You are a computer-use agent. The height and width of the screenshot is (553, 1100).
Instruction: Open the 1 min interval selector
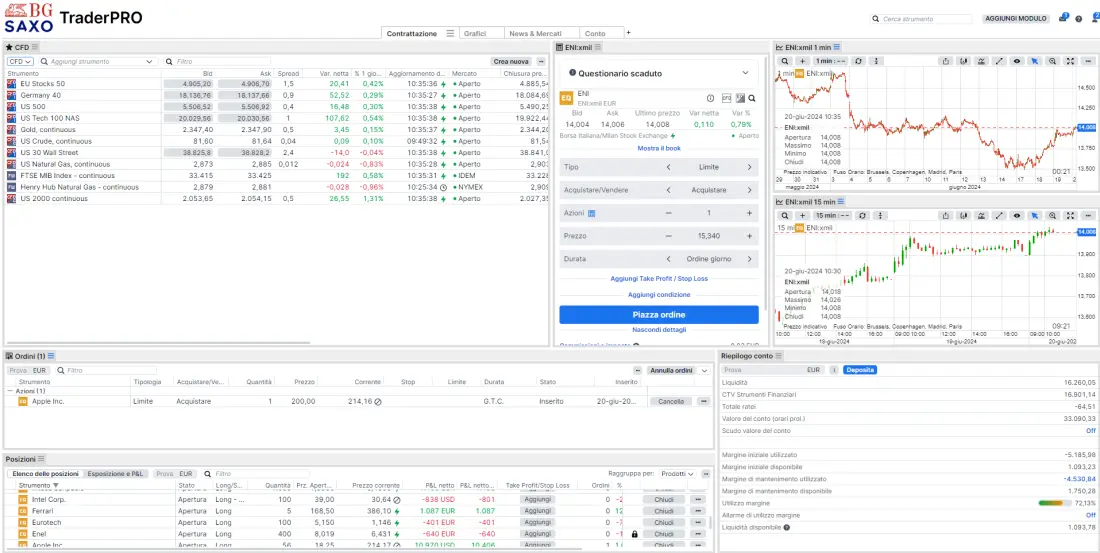[831, 61]
